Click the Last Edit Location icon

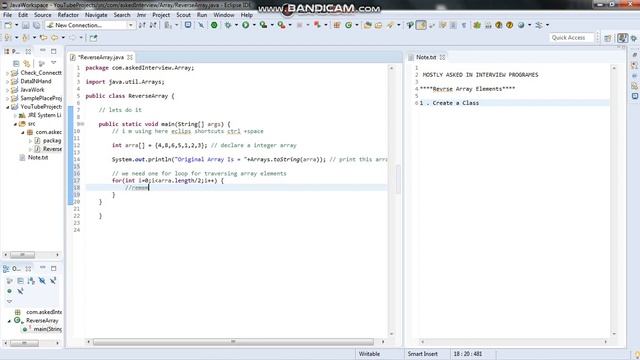pos(43,38)
